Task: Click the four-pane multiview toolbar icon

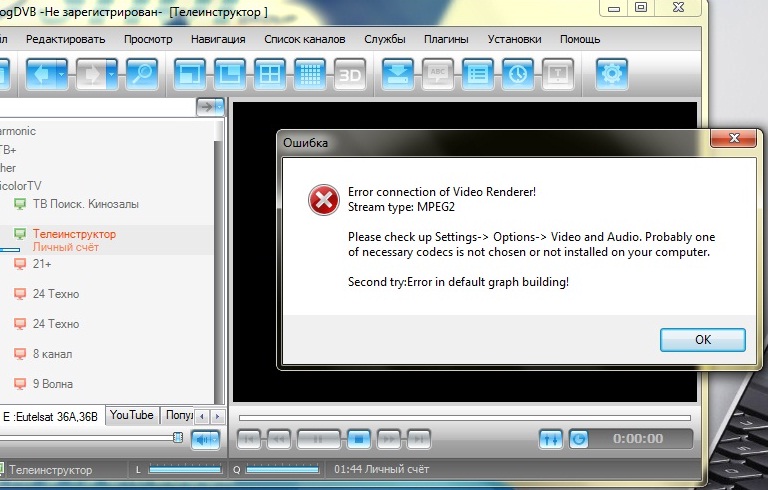Action: tap(269, 74)
